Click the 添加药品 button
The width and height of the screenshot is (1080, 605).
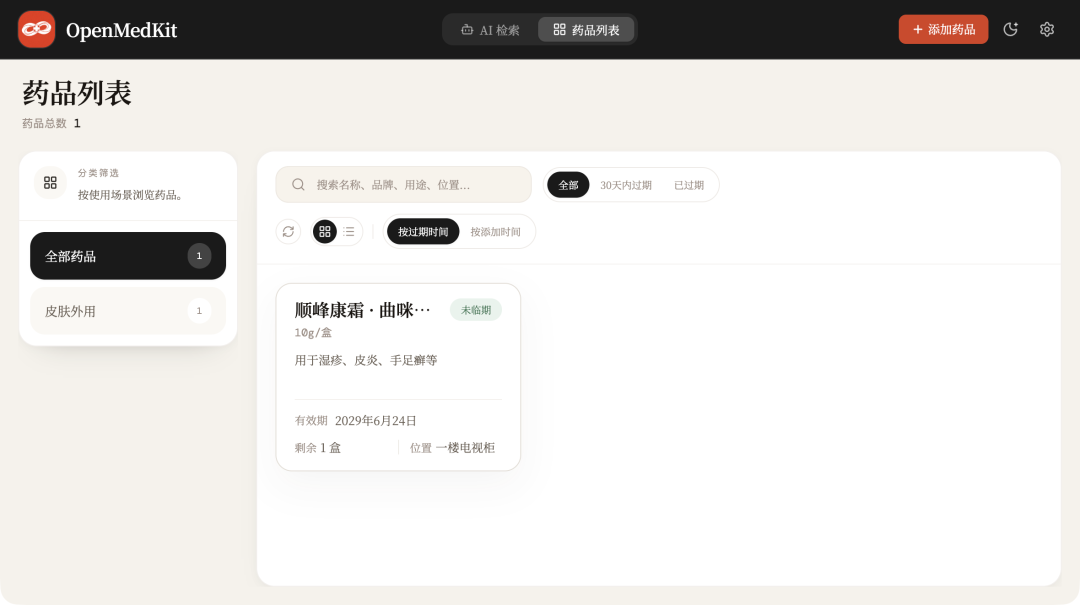[x=943, y=30]
